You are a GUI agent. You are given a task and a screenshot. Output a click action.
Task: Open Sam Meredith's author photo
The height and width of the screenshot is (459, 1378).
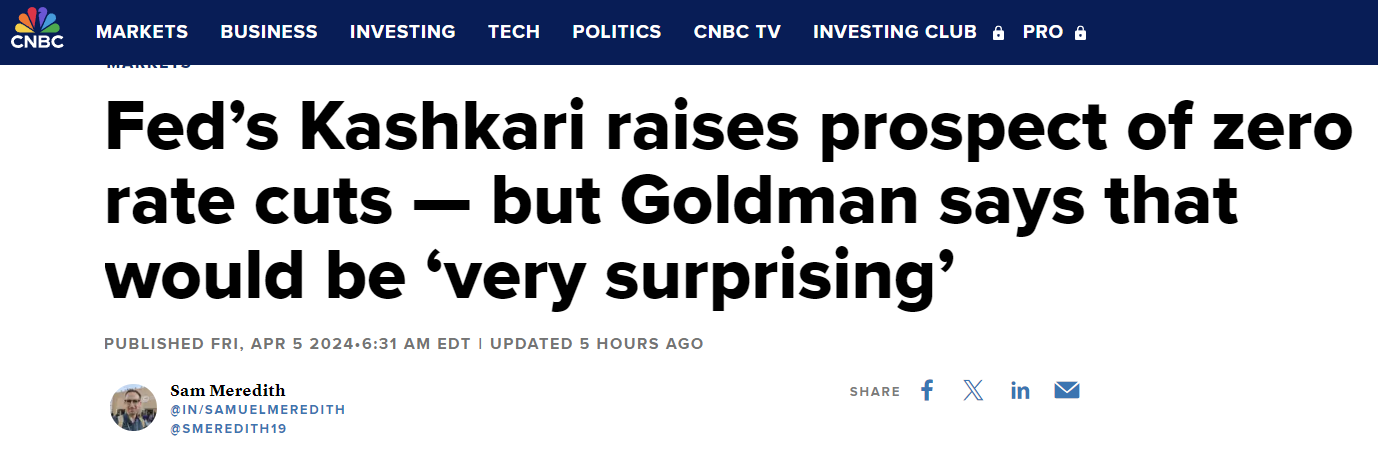[133, 407]
